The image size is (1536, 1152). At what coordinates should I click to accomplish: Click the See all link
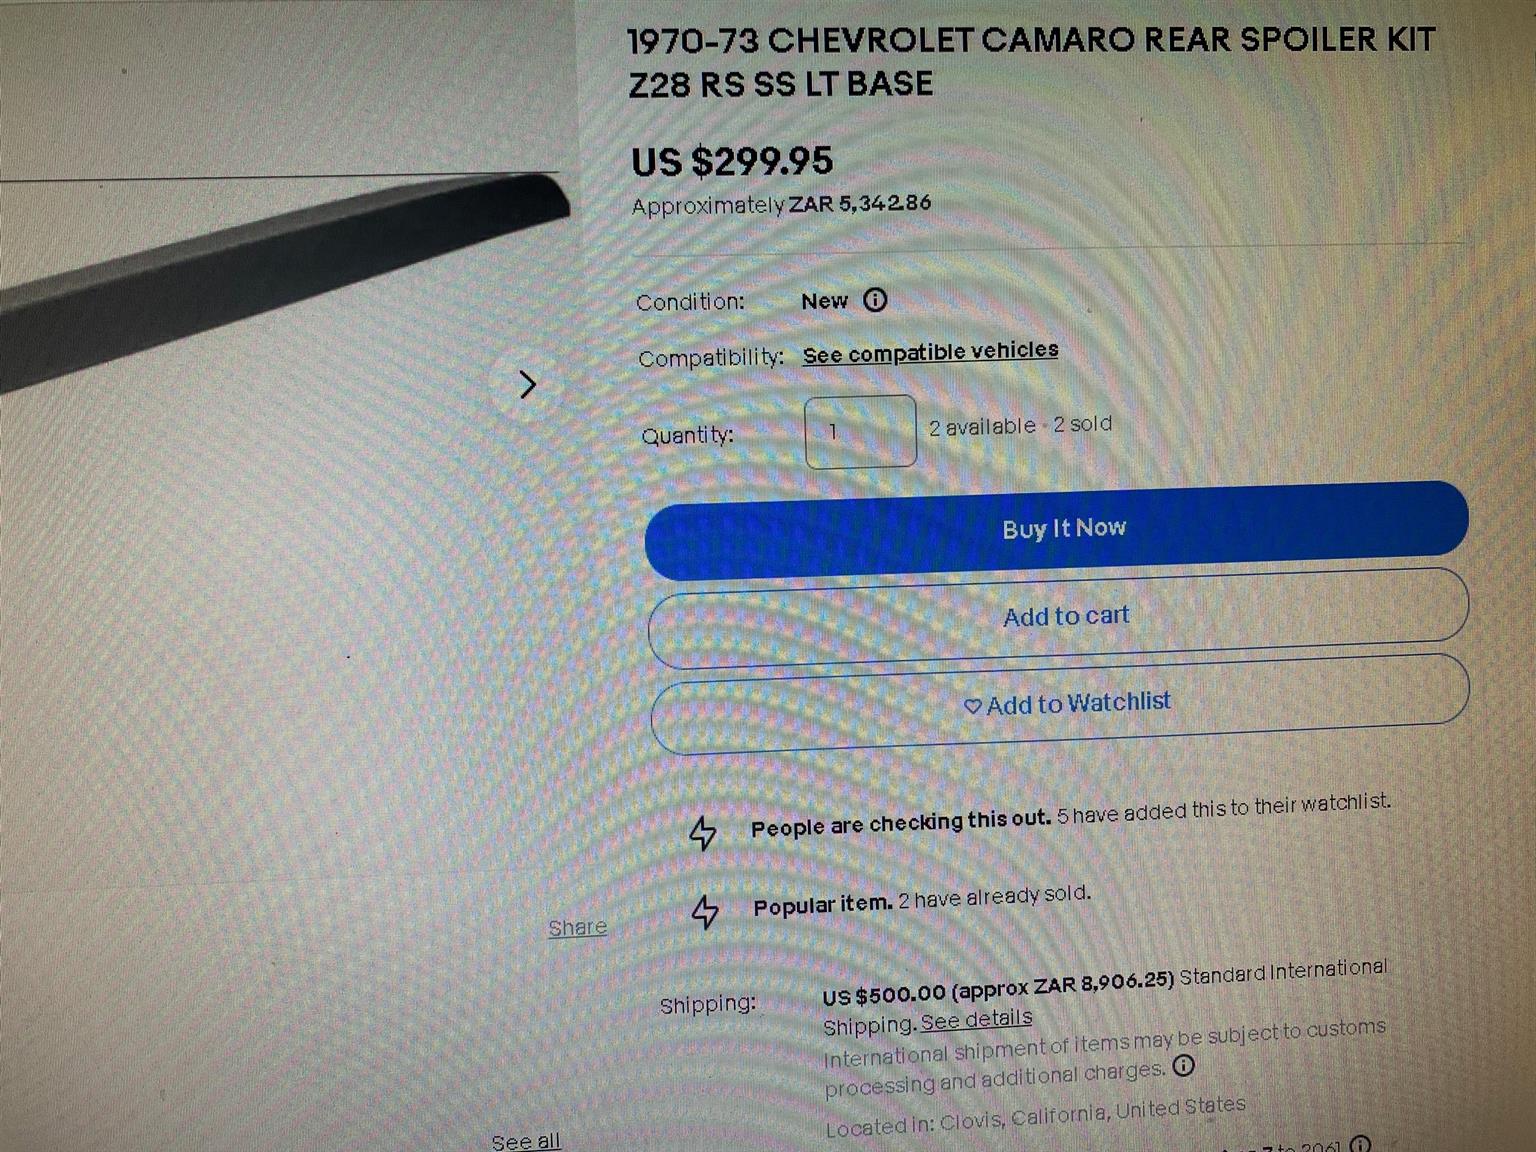click(x=526, y=1141)
